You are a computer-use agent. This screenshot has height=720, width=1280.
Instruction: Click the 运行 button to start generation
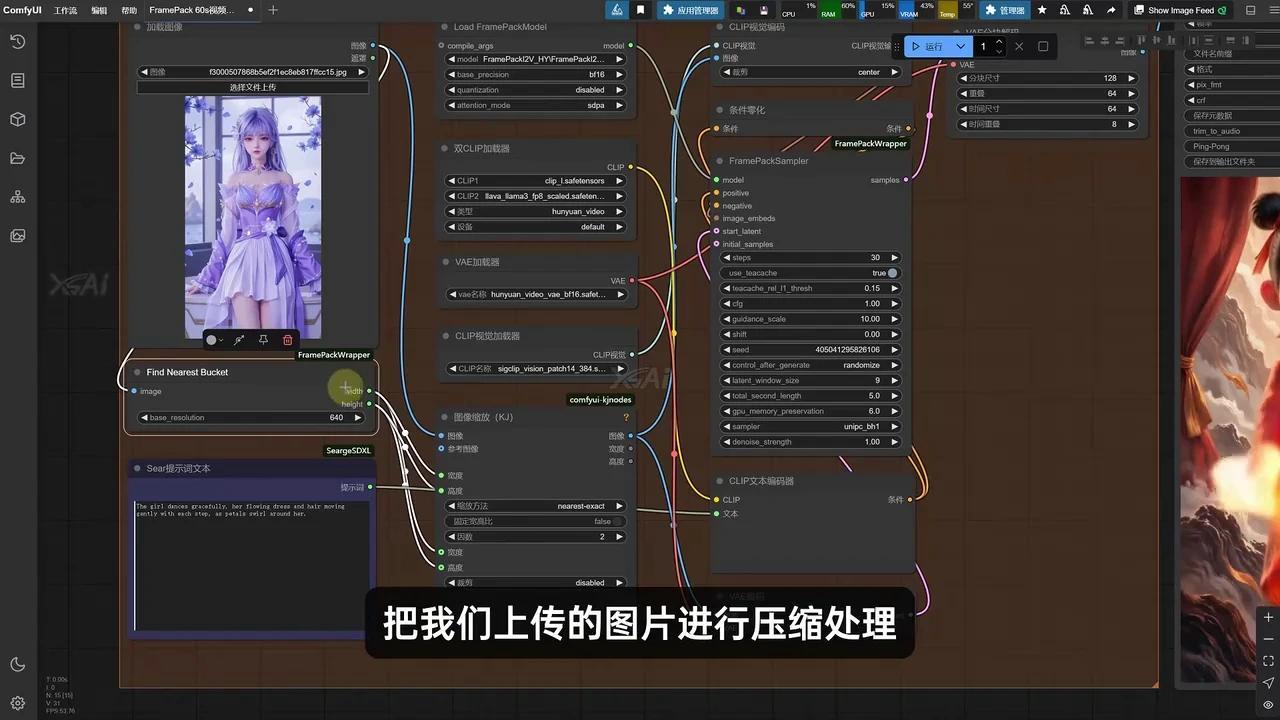(930, 46)
